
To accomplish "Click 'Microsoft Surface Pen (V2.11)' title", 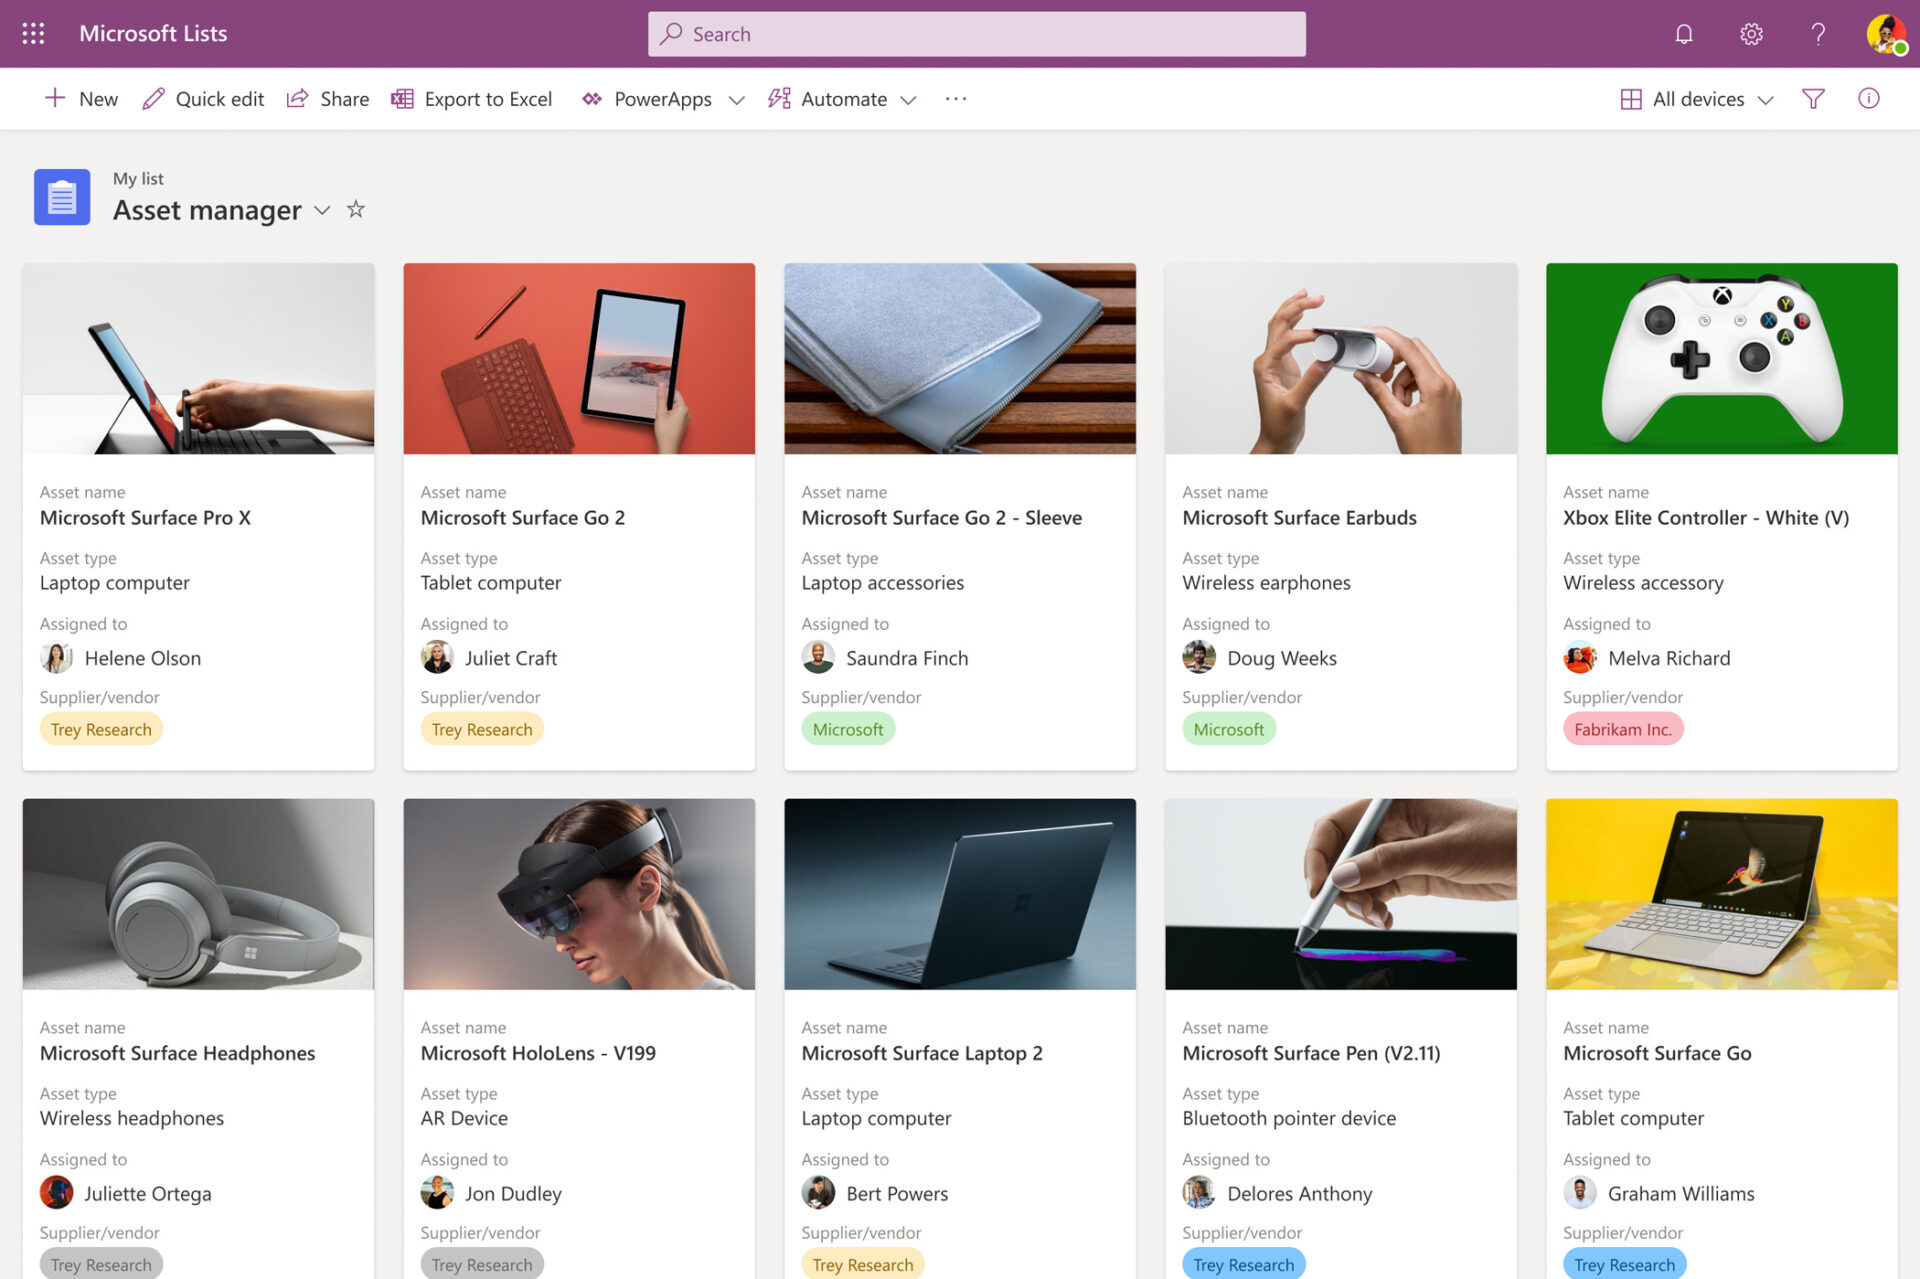I will point(1311,1053).
